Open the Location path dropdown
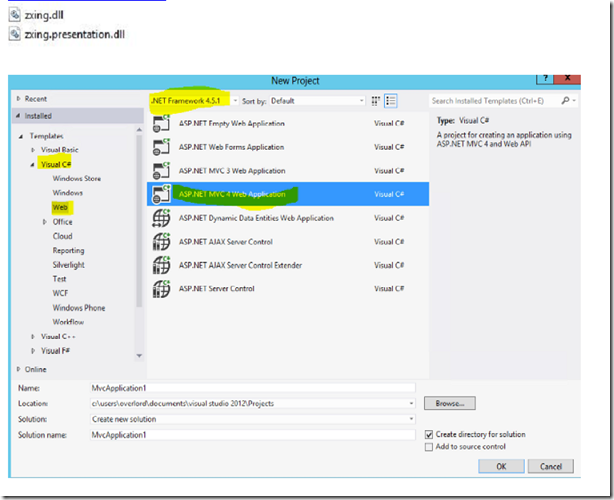 coord(411,403)
